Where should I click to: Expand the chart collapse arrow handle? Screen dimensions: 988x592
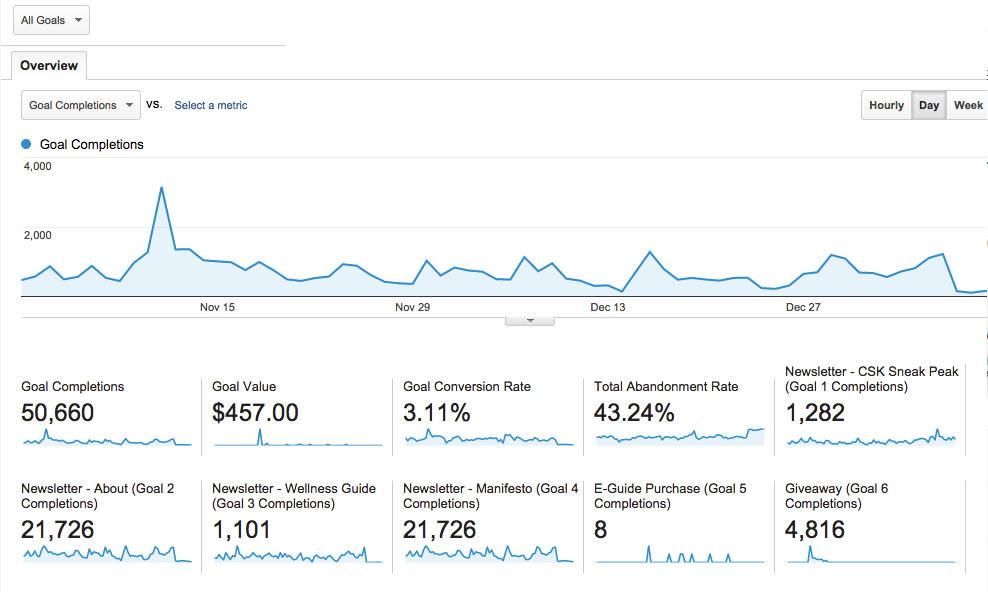pyautogui.click(x=530, y=321)
